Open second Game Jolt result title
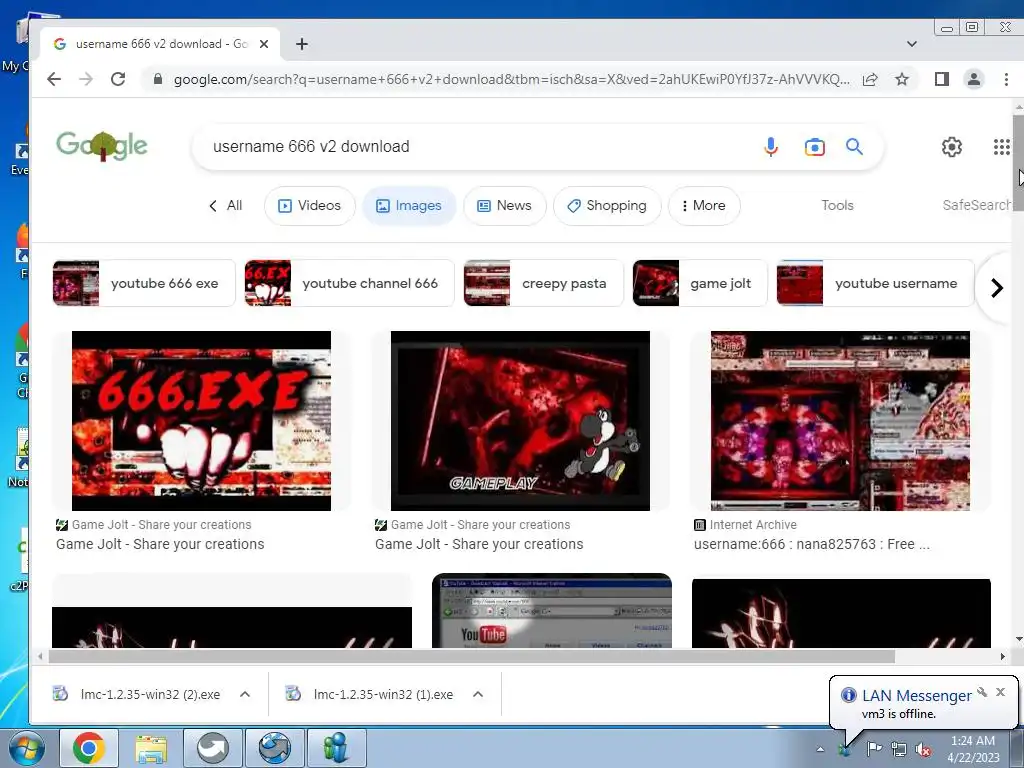The width and height of the screenshot is (1024, 768). tap(479, 544)
